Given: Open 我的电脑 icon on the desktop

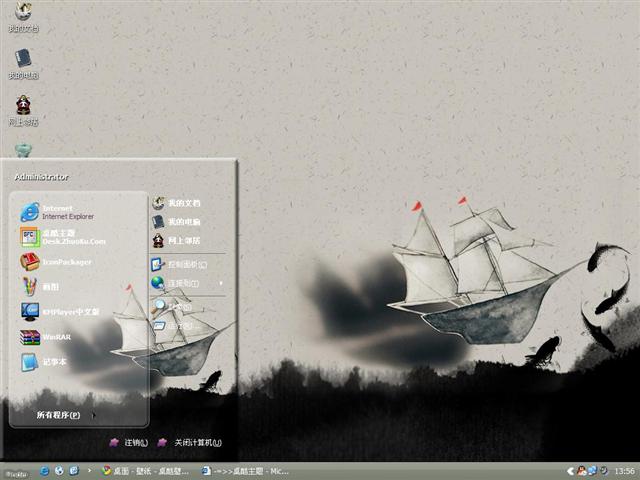Looking at the screenshot, I should point(23,64).
